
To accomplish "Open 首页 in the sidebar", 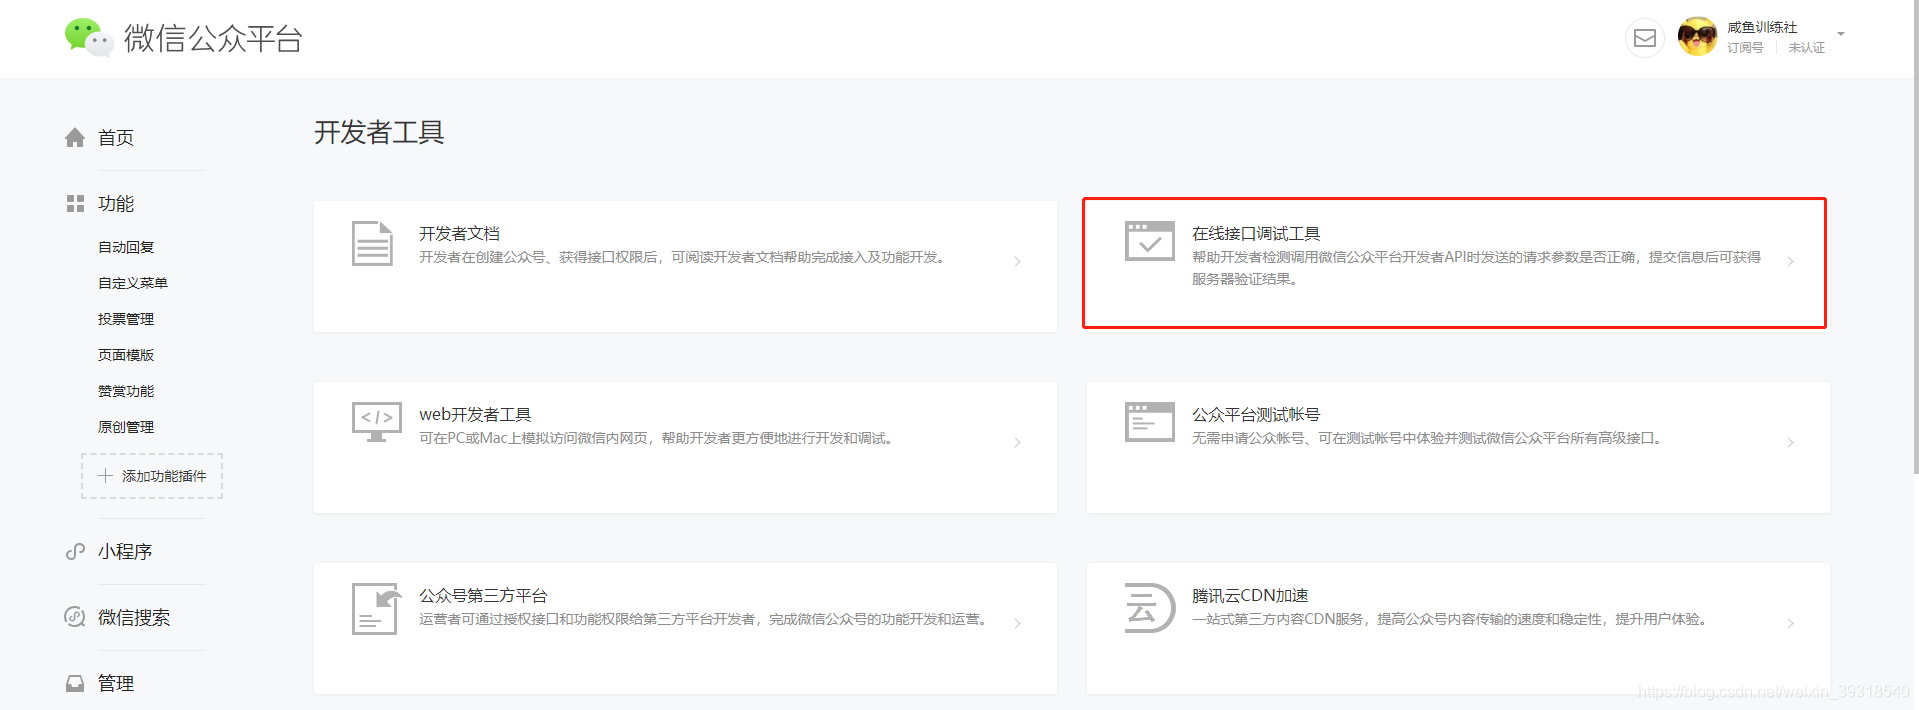I will (x=116, y=137).
